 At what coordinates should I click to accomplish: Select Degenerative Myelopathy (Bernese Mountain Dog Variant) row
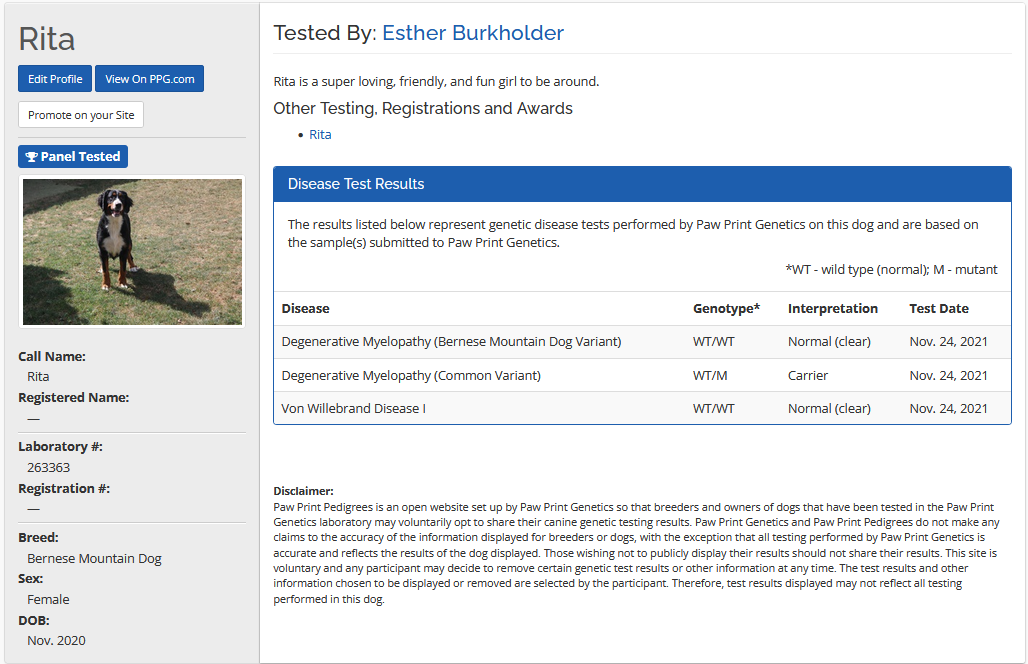click(451, 342)
